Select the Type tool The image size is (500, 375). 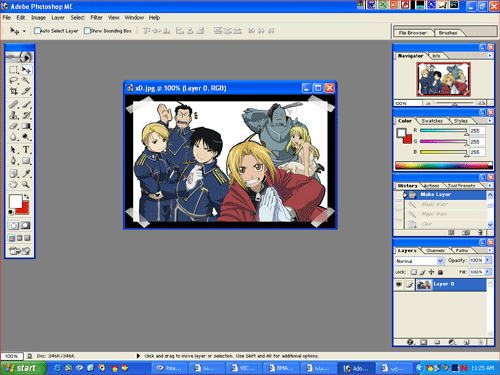pyautogui.click(x=26, y=150)
